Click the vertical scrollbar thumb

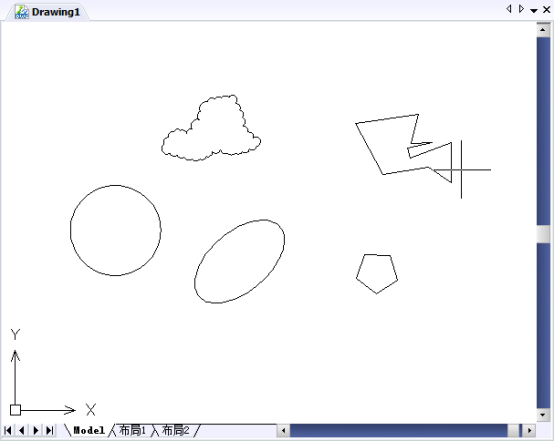543,234
